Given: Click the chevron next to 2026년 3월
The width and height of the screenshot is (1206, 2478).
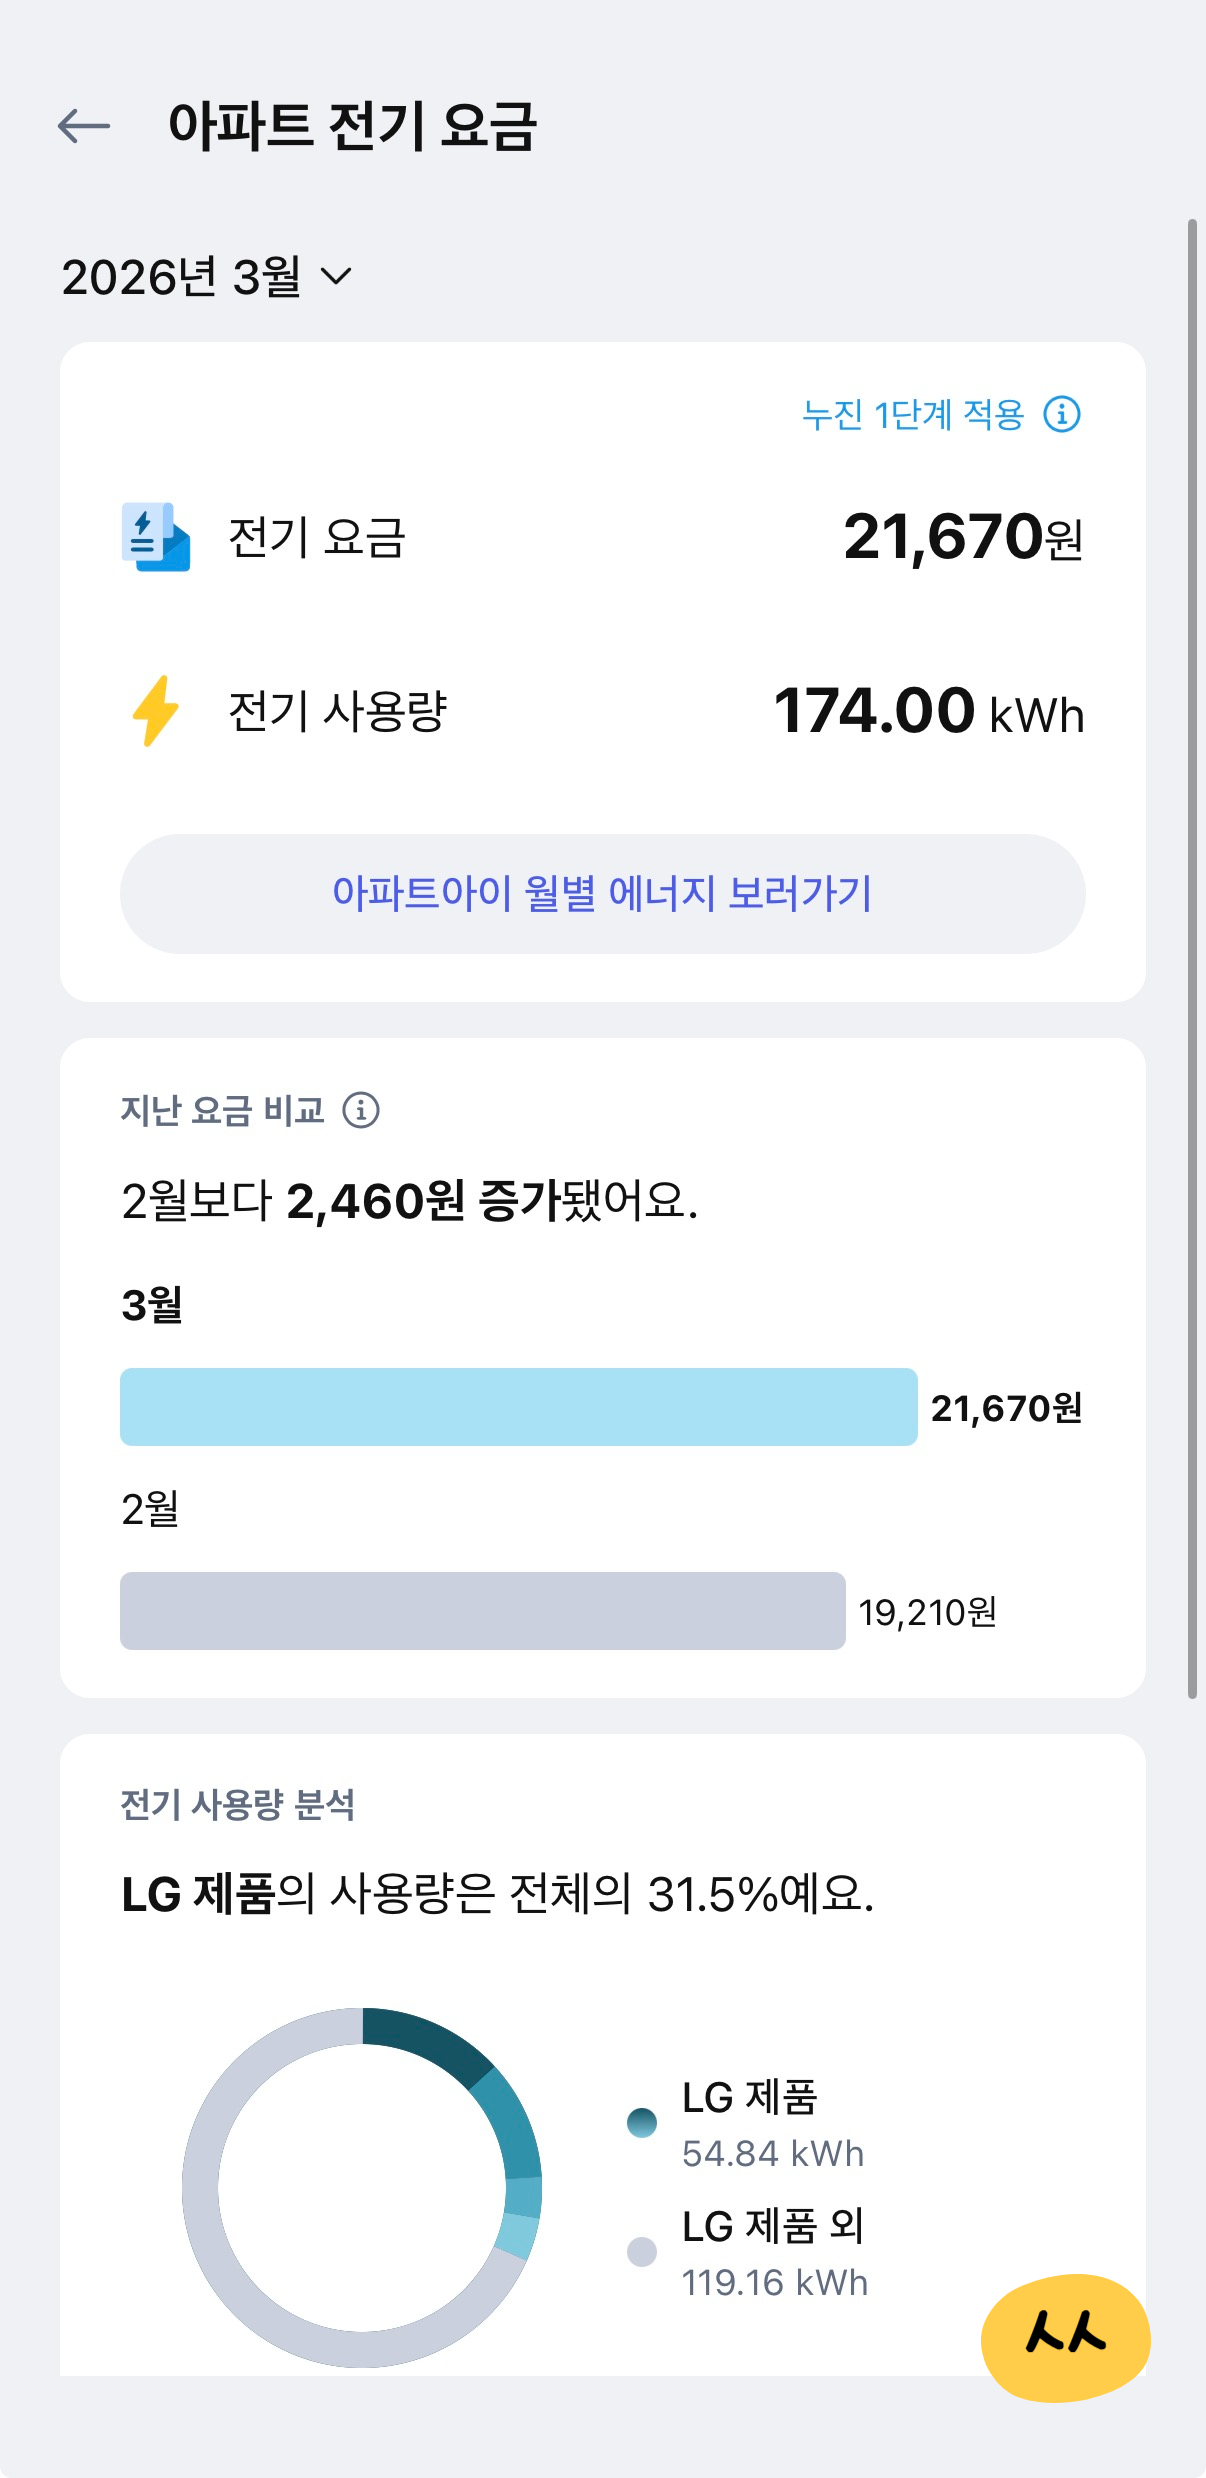Looking at the screenshot, I should 337,277.
